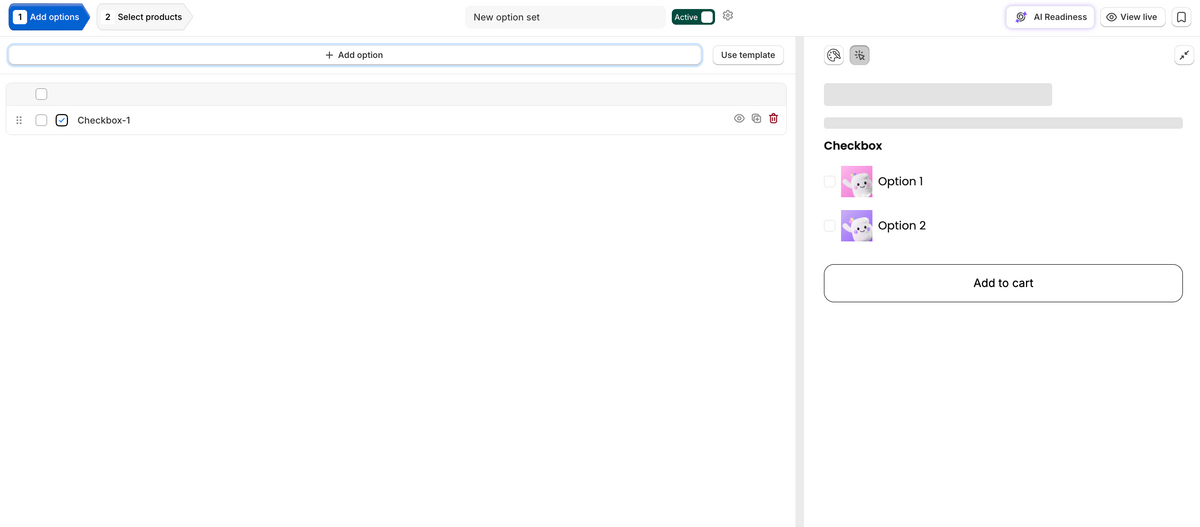Click Add to cart in the preview

click(1003, 283)
